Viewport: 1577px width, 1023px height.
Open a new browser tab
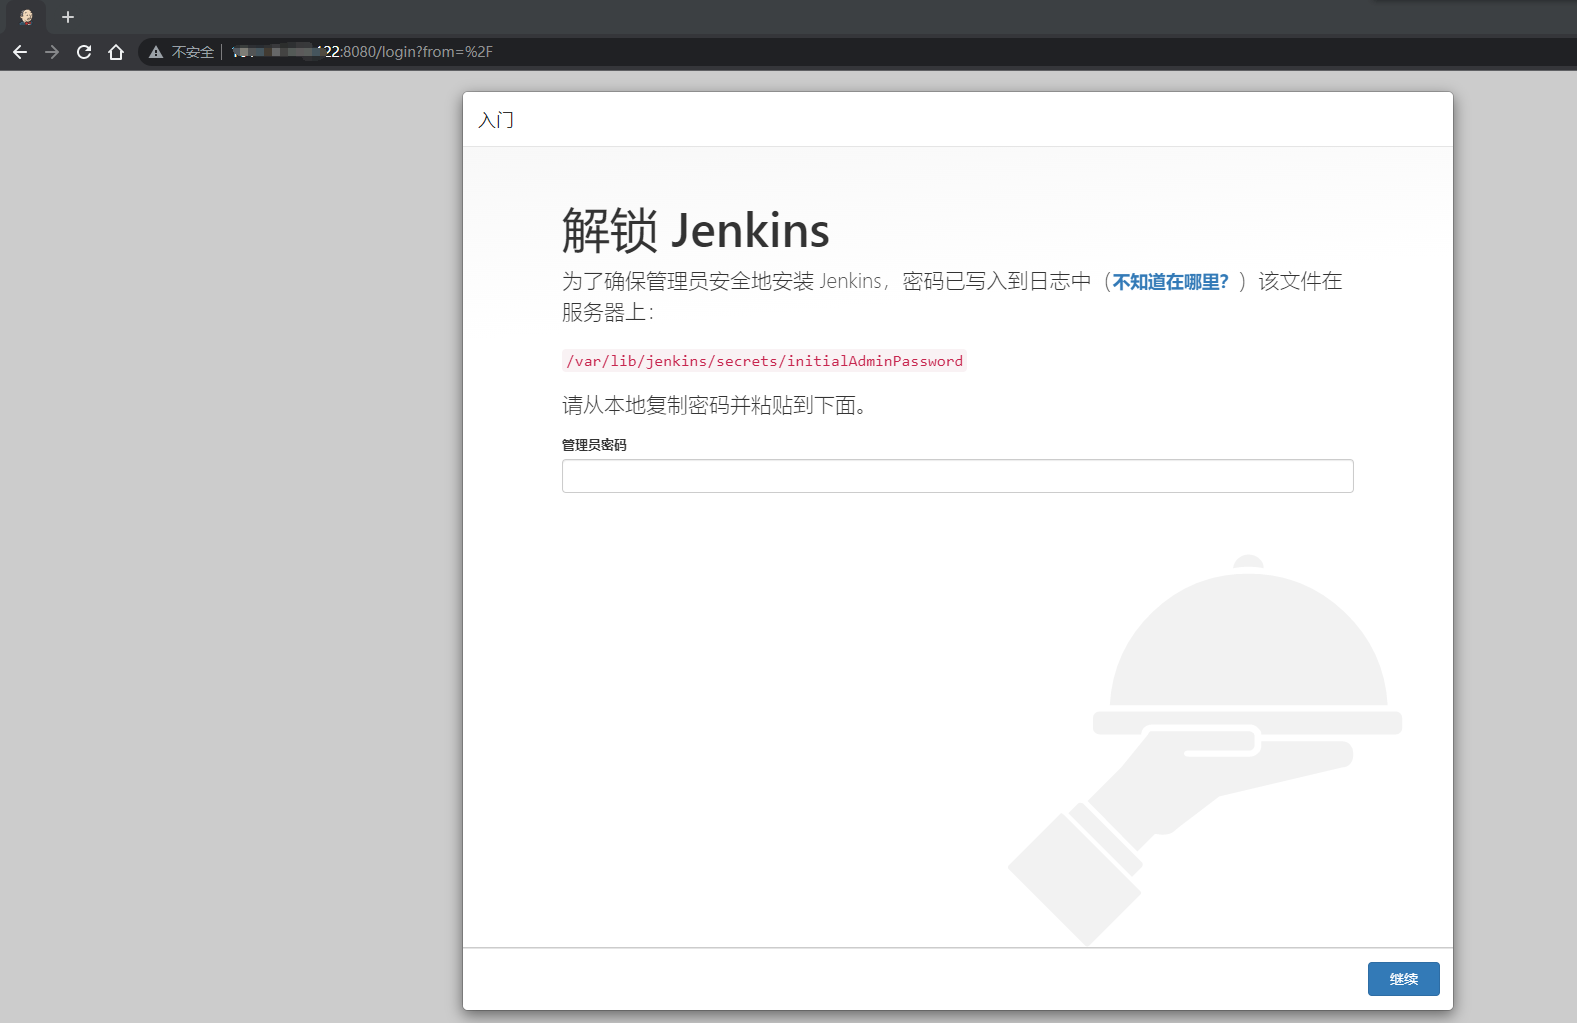pyautogui.click(x=68, y=17)
